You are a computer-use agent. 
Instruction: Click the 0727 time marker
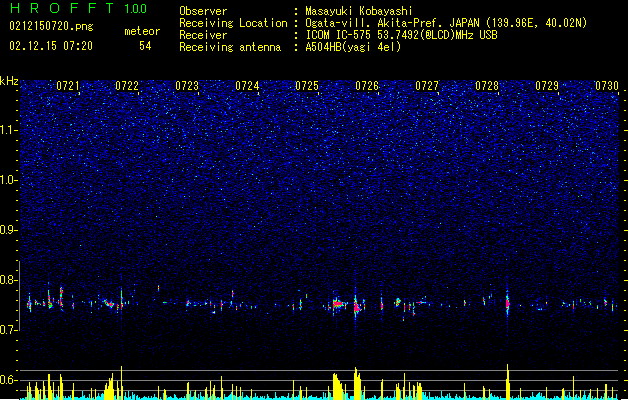click(427, 86)
